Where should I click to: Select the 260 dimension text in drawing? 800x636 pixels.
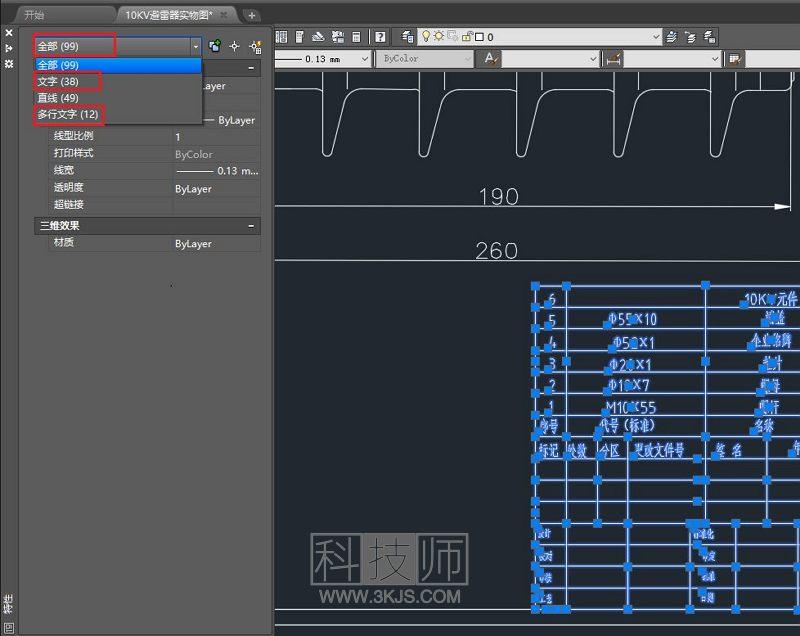point(496,250)
